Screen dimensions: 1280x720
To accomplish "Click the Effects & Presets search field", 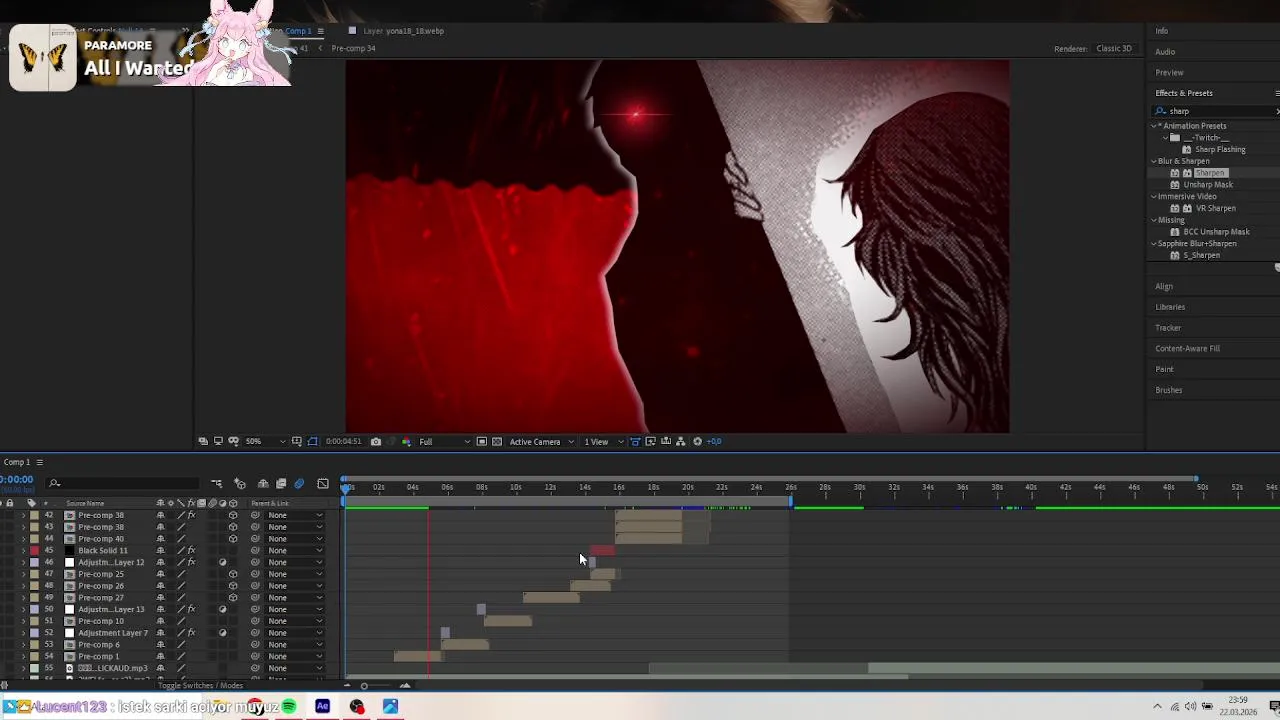I will 1215,112.
